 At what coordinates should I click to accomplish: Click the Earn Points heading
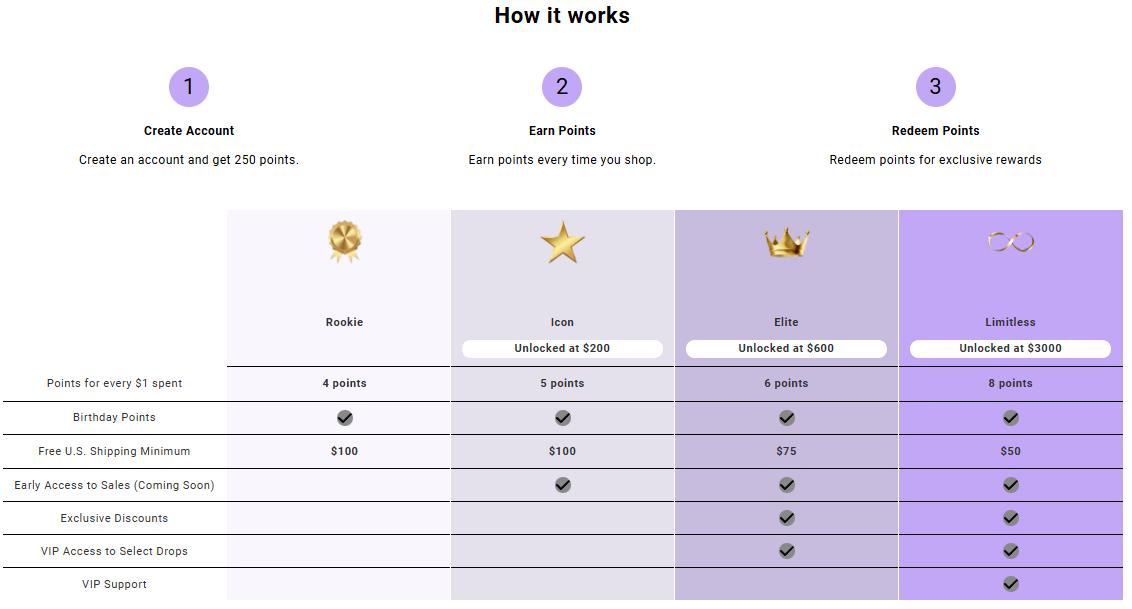tap(562, 131)
